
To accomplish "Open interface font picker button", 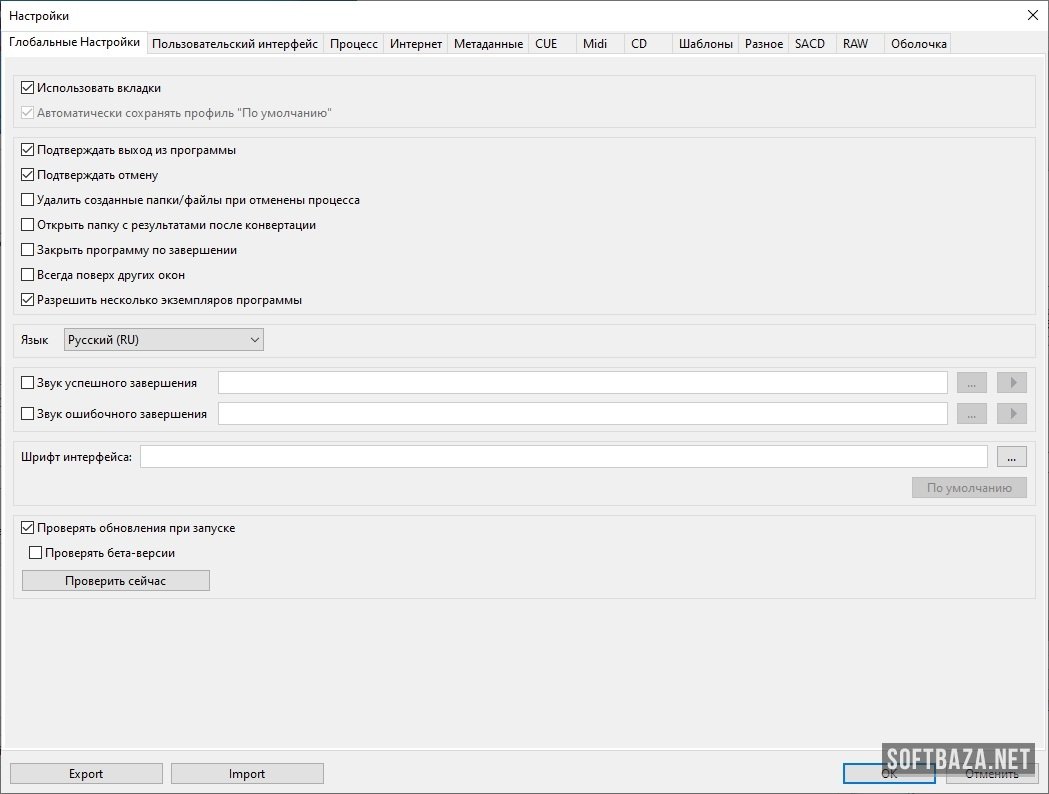I will click(x=1011, y=457).
